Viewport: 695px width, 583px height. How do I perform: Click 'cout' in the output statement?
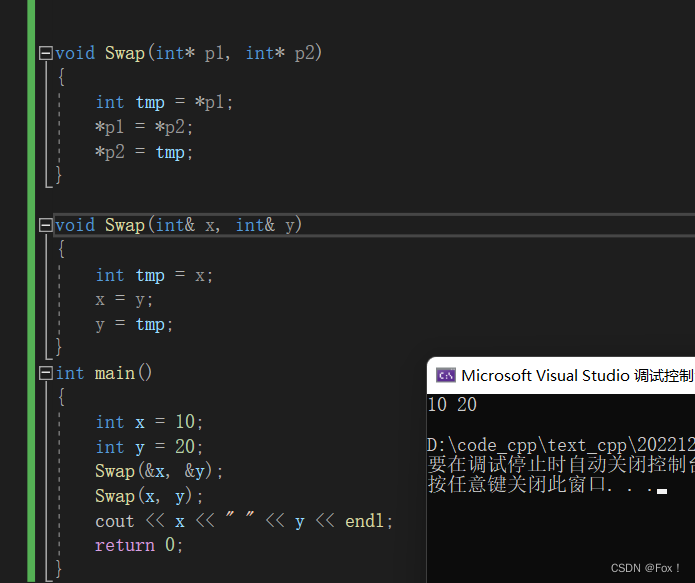point(114,521)
